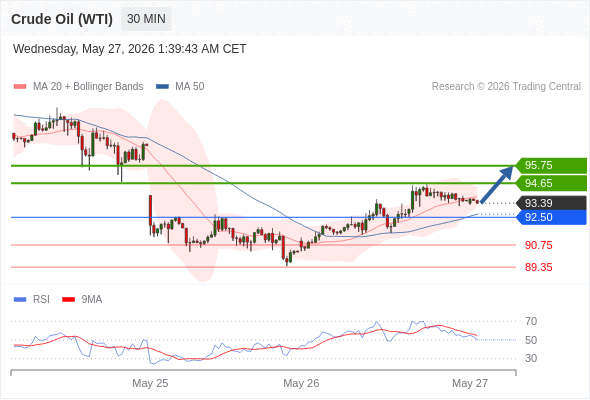Click the 9MA red legend swatch
The width and height of the screenshot is (590, 400).
pyautogui.click(x=68, y=300)
